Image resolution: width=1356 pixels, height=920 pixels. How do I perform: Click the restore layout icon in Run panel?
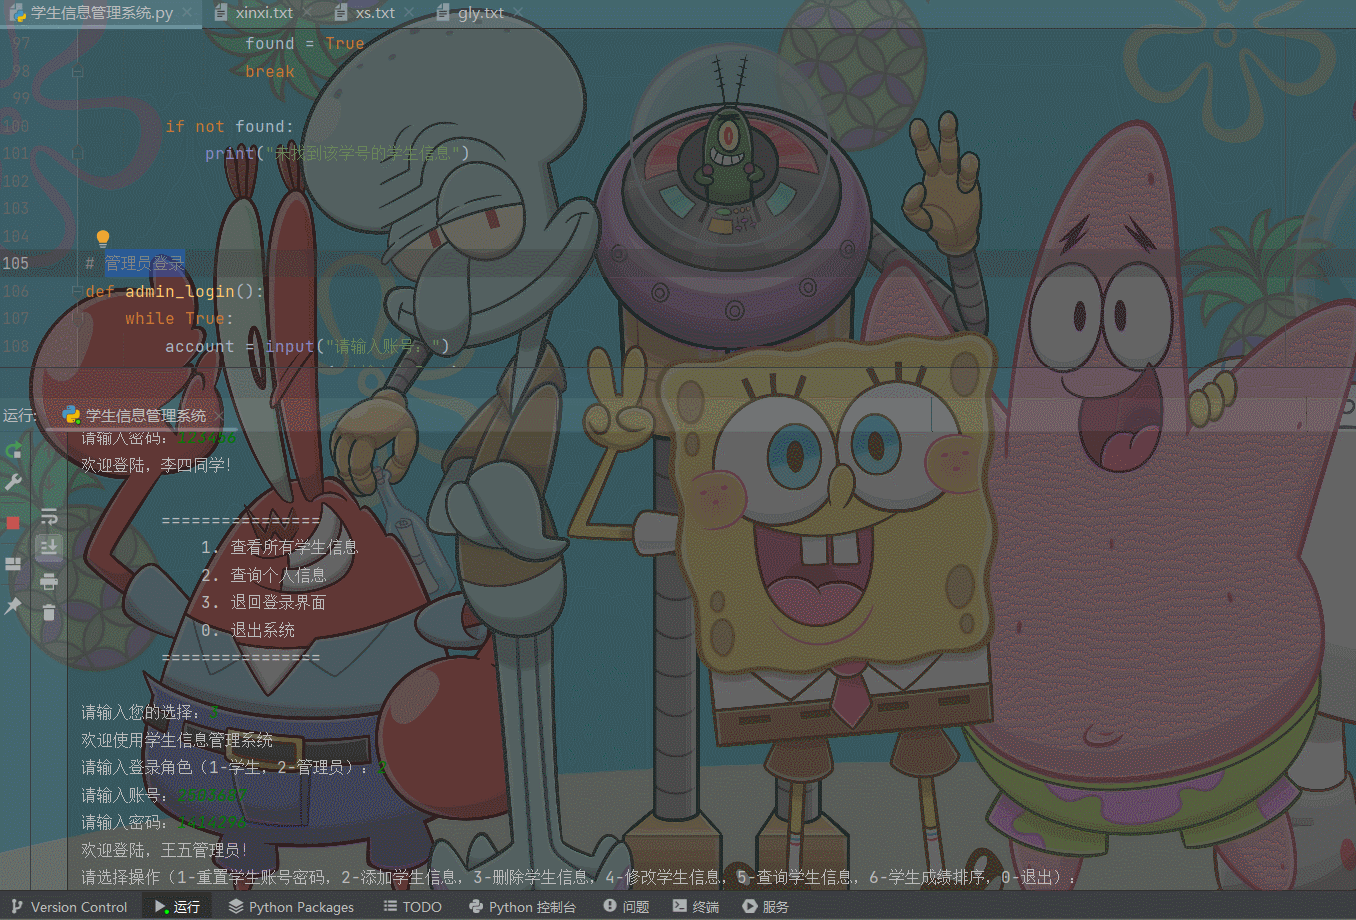[13, 564]
